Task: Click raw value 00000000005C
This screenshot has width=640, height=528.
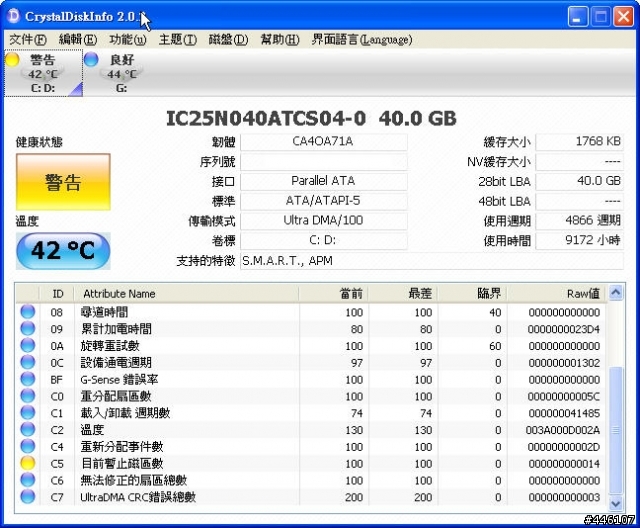Action: point(564,397)
